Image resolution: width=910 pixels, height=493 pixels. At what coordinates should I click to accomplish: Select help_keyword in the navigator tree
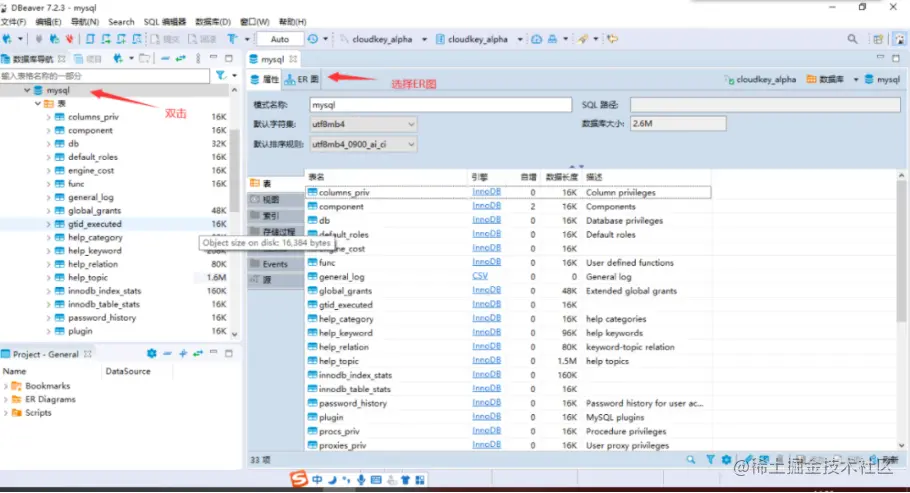[95, 251]
